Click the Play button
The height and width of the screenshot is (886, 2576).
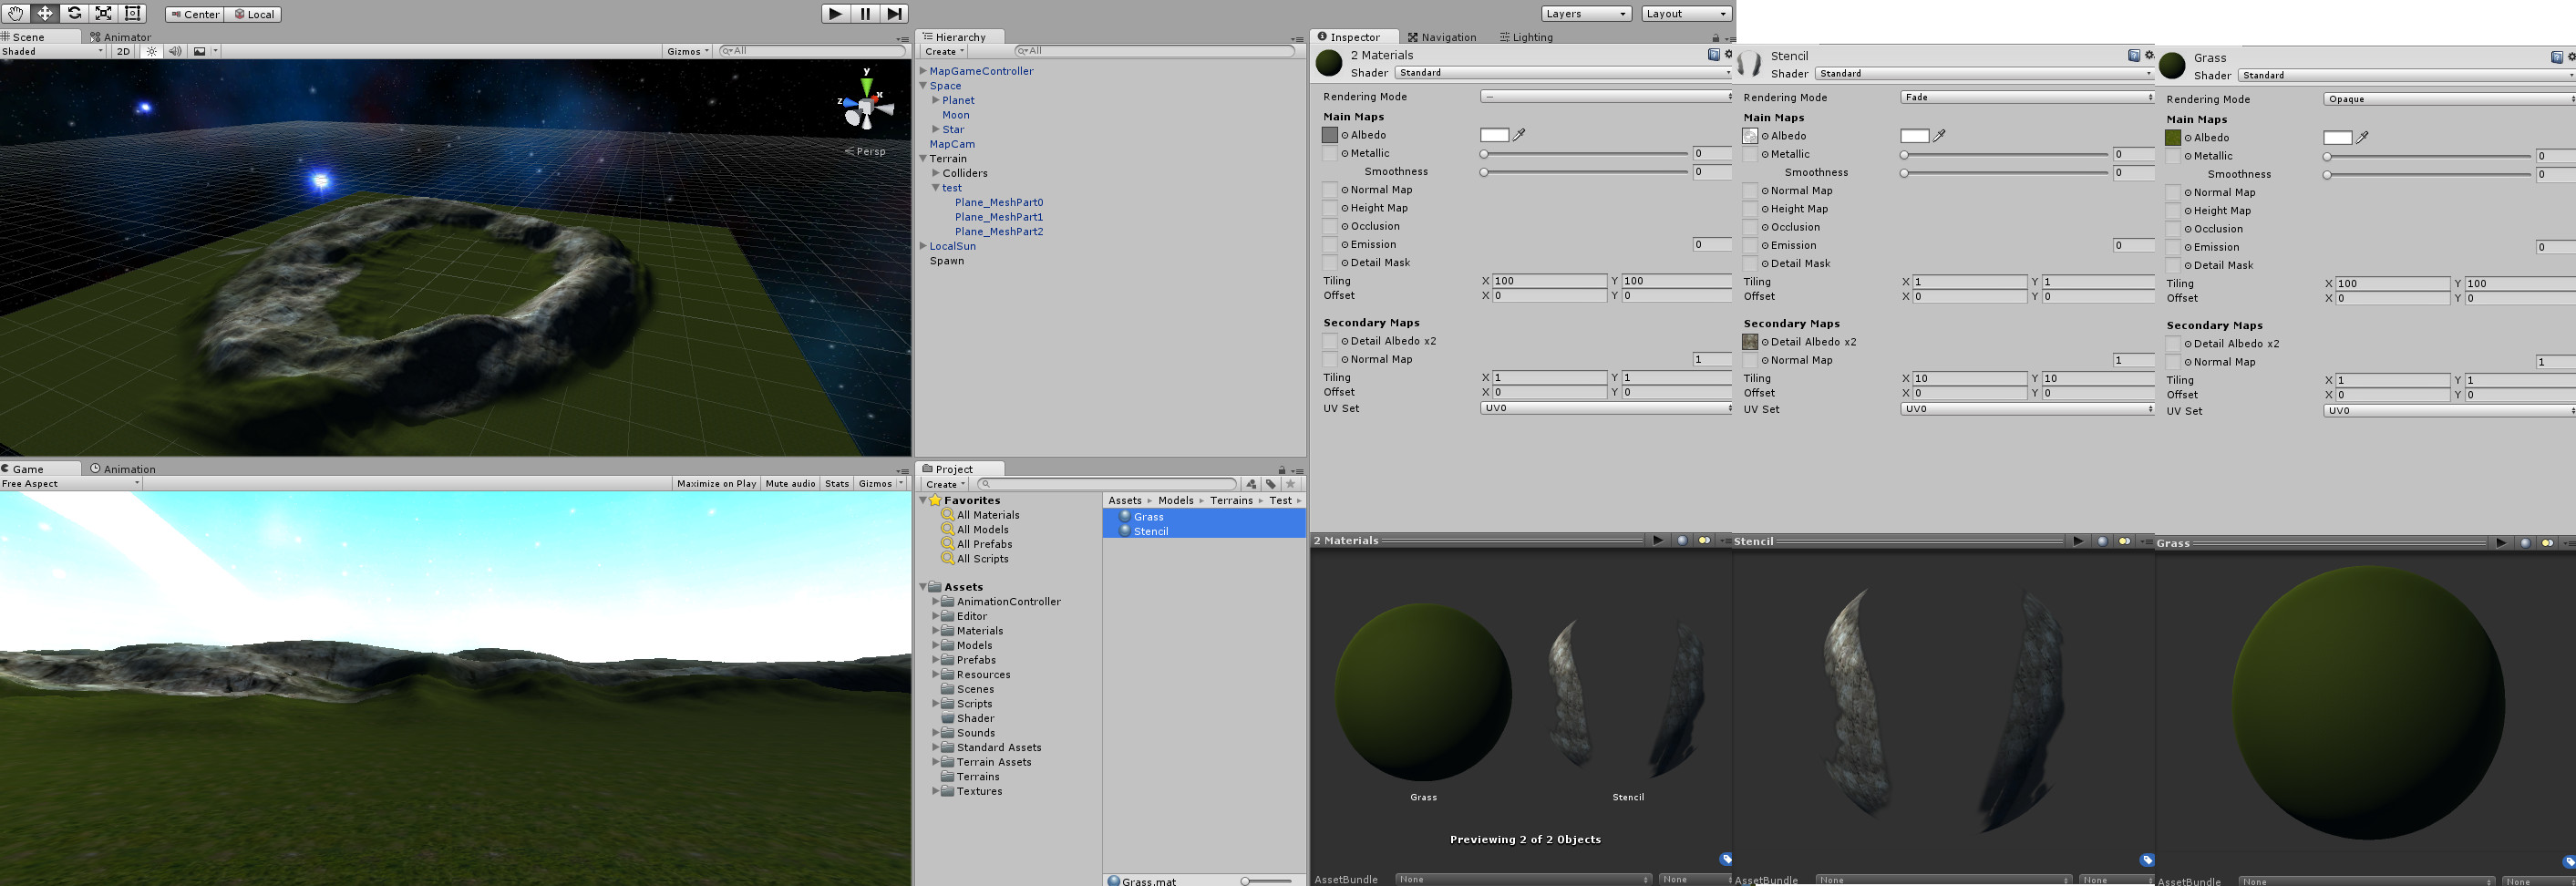[835, 13]
